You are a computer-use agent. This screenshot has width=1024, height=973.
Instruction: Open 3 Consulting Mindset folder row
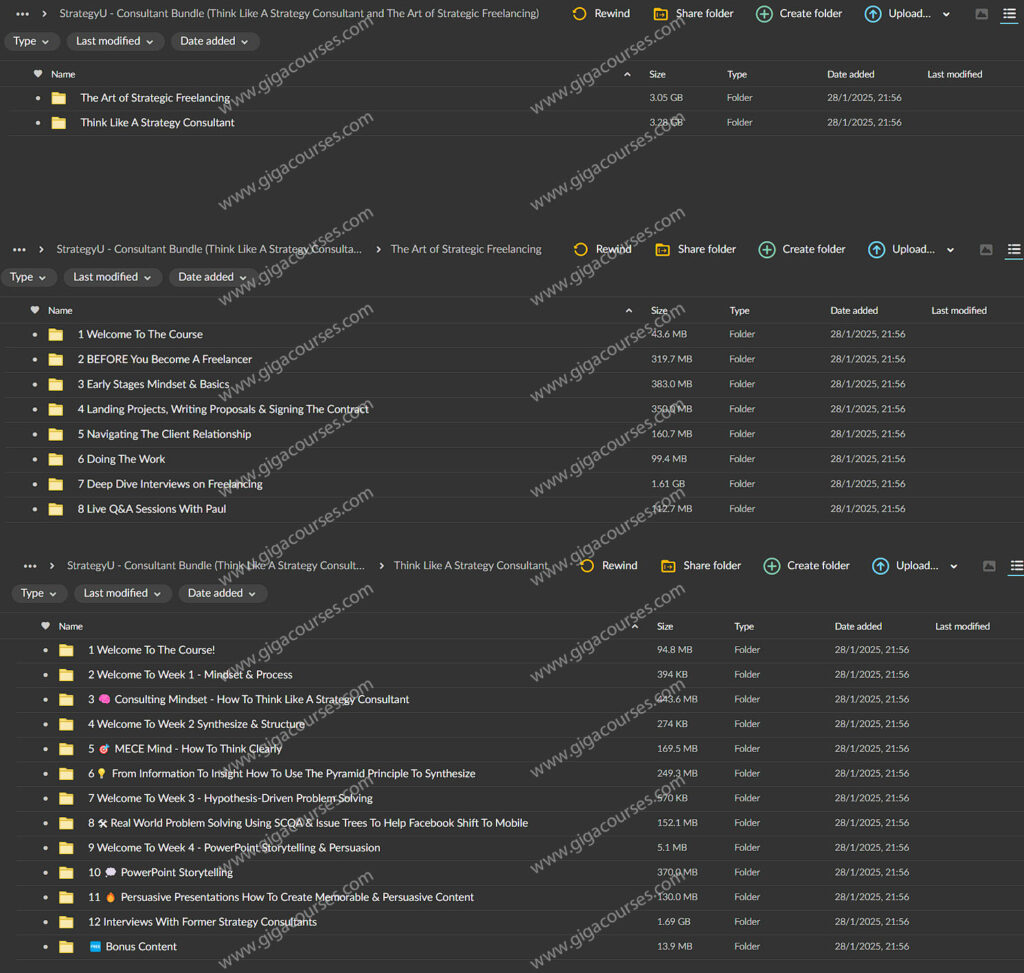(x=248, y=699)
